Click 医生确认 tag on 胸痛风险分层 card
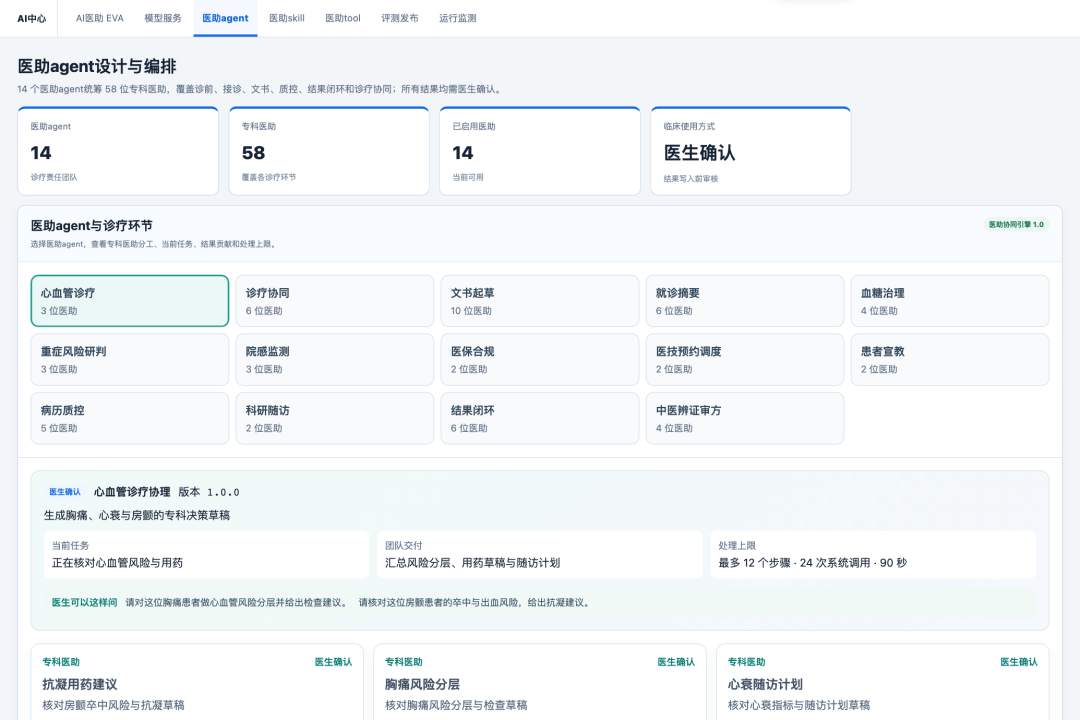 tap(676, 662)
